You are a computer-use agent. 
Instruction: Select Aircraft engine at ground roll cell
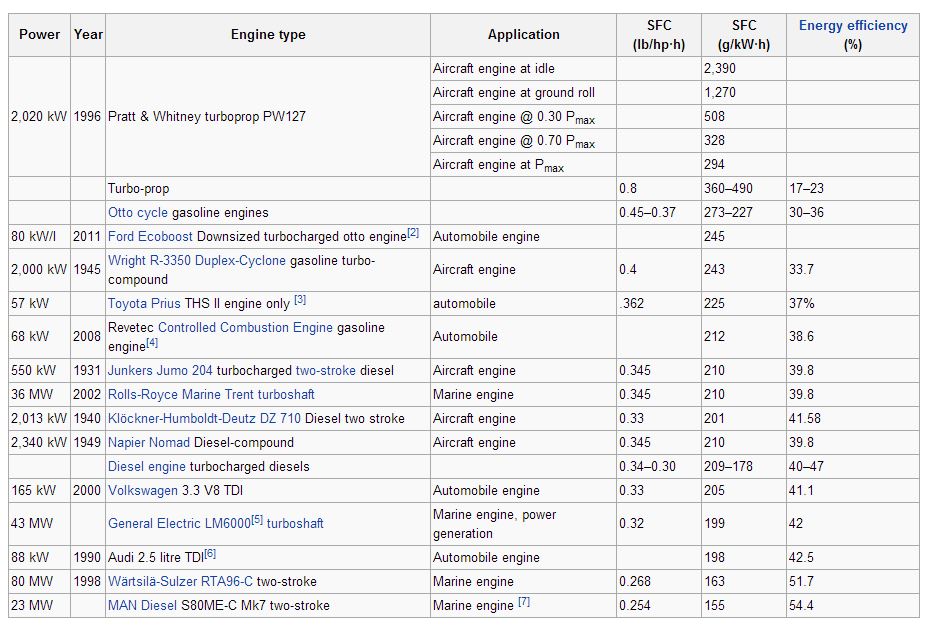point(523,93)
